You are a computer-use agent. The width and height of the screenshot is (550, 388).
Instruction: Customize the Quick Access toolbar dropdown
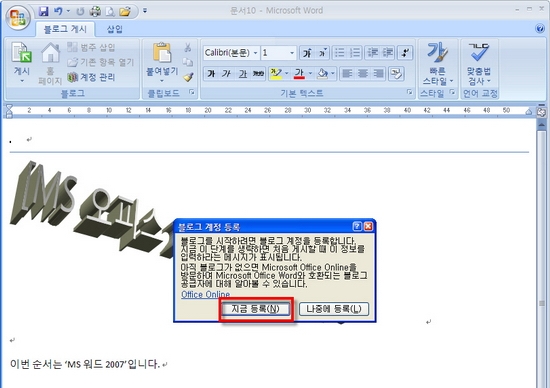[145, 11]
